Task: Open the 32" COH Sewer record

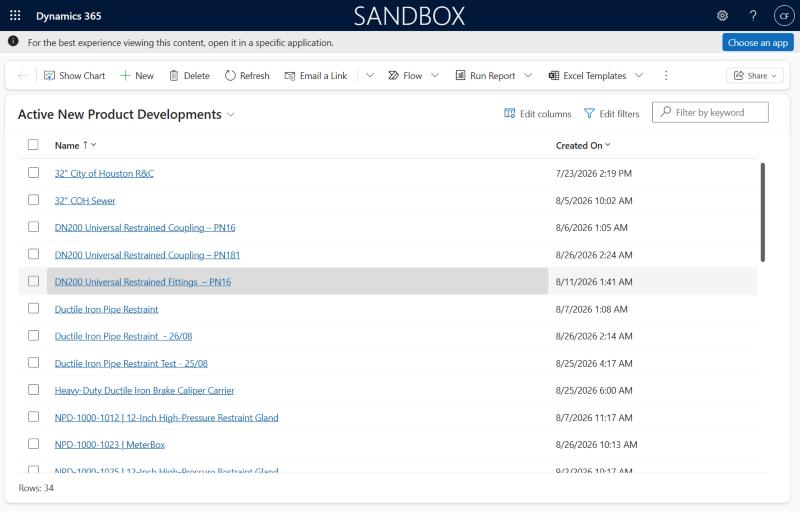Action: pyautogui.click(x=85, y=201)
